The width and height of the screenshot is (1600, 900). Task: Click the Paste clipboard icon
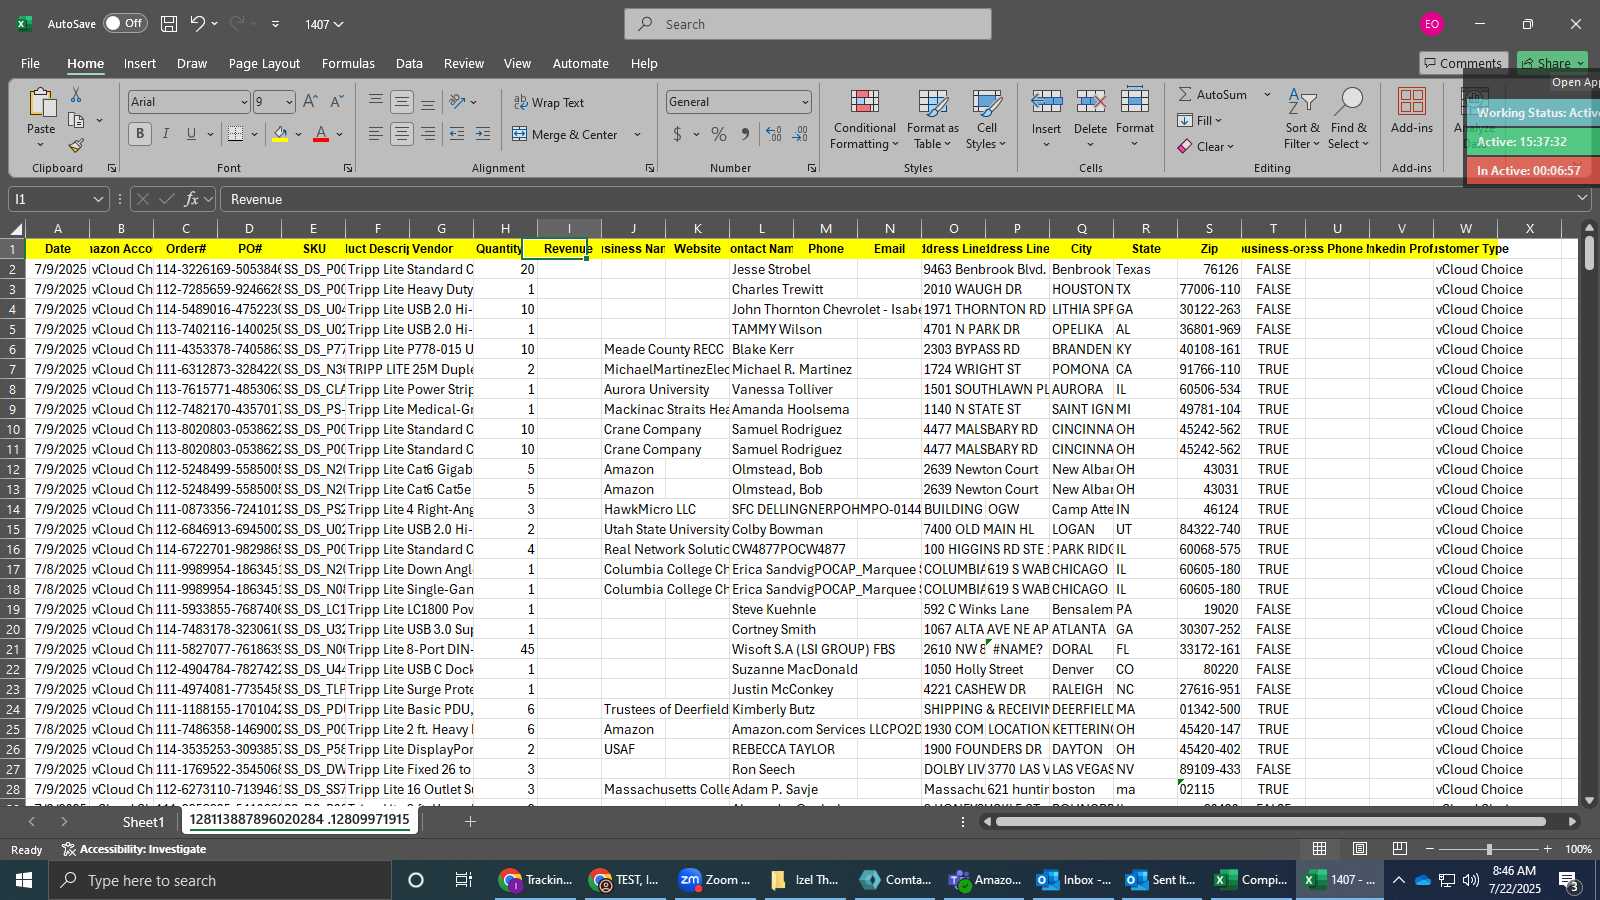click(41, 103)
